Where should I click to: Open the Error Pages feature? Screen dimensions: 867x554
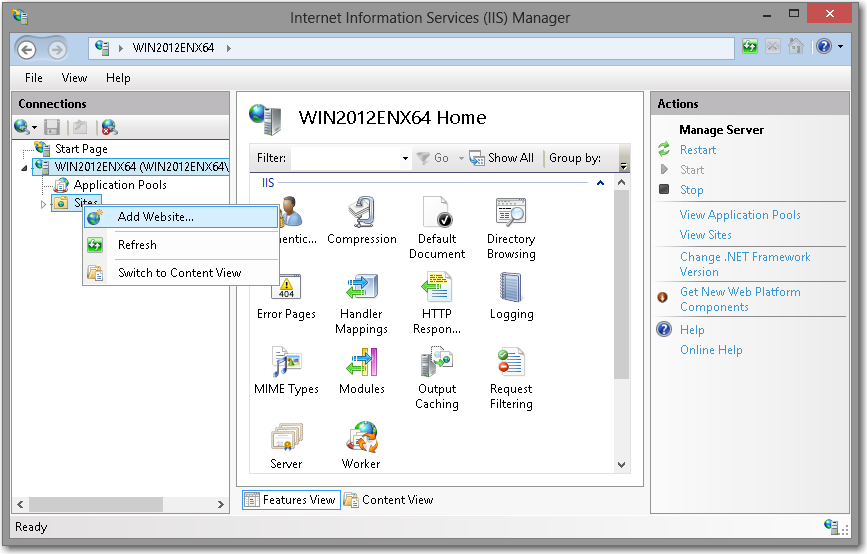286,297
